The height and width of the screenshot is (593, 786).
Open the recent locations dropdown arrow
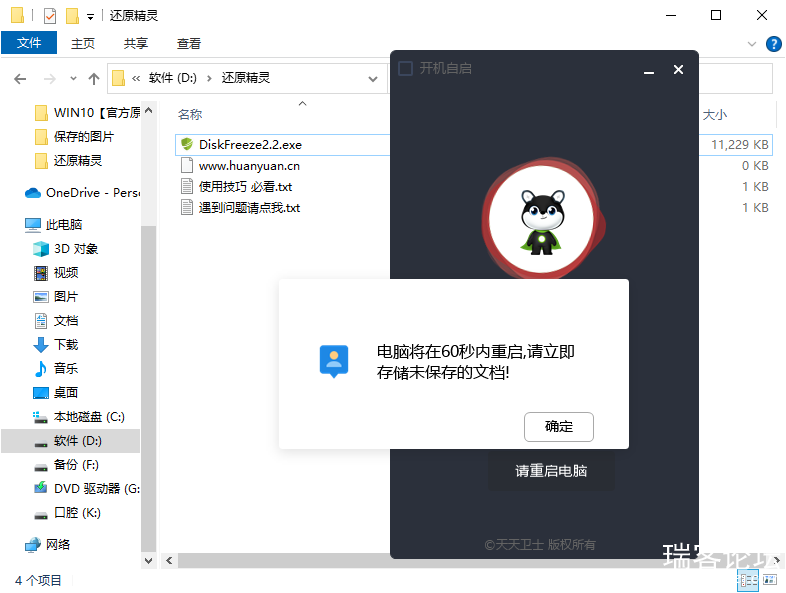click(x=72, y=78)
